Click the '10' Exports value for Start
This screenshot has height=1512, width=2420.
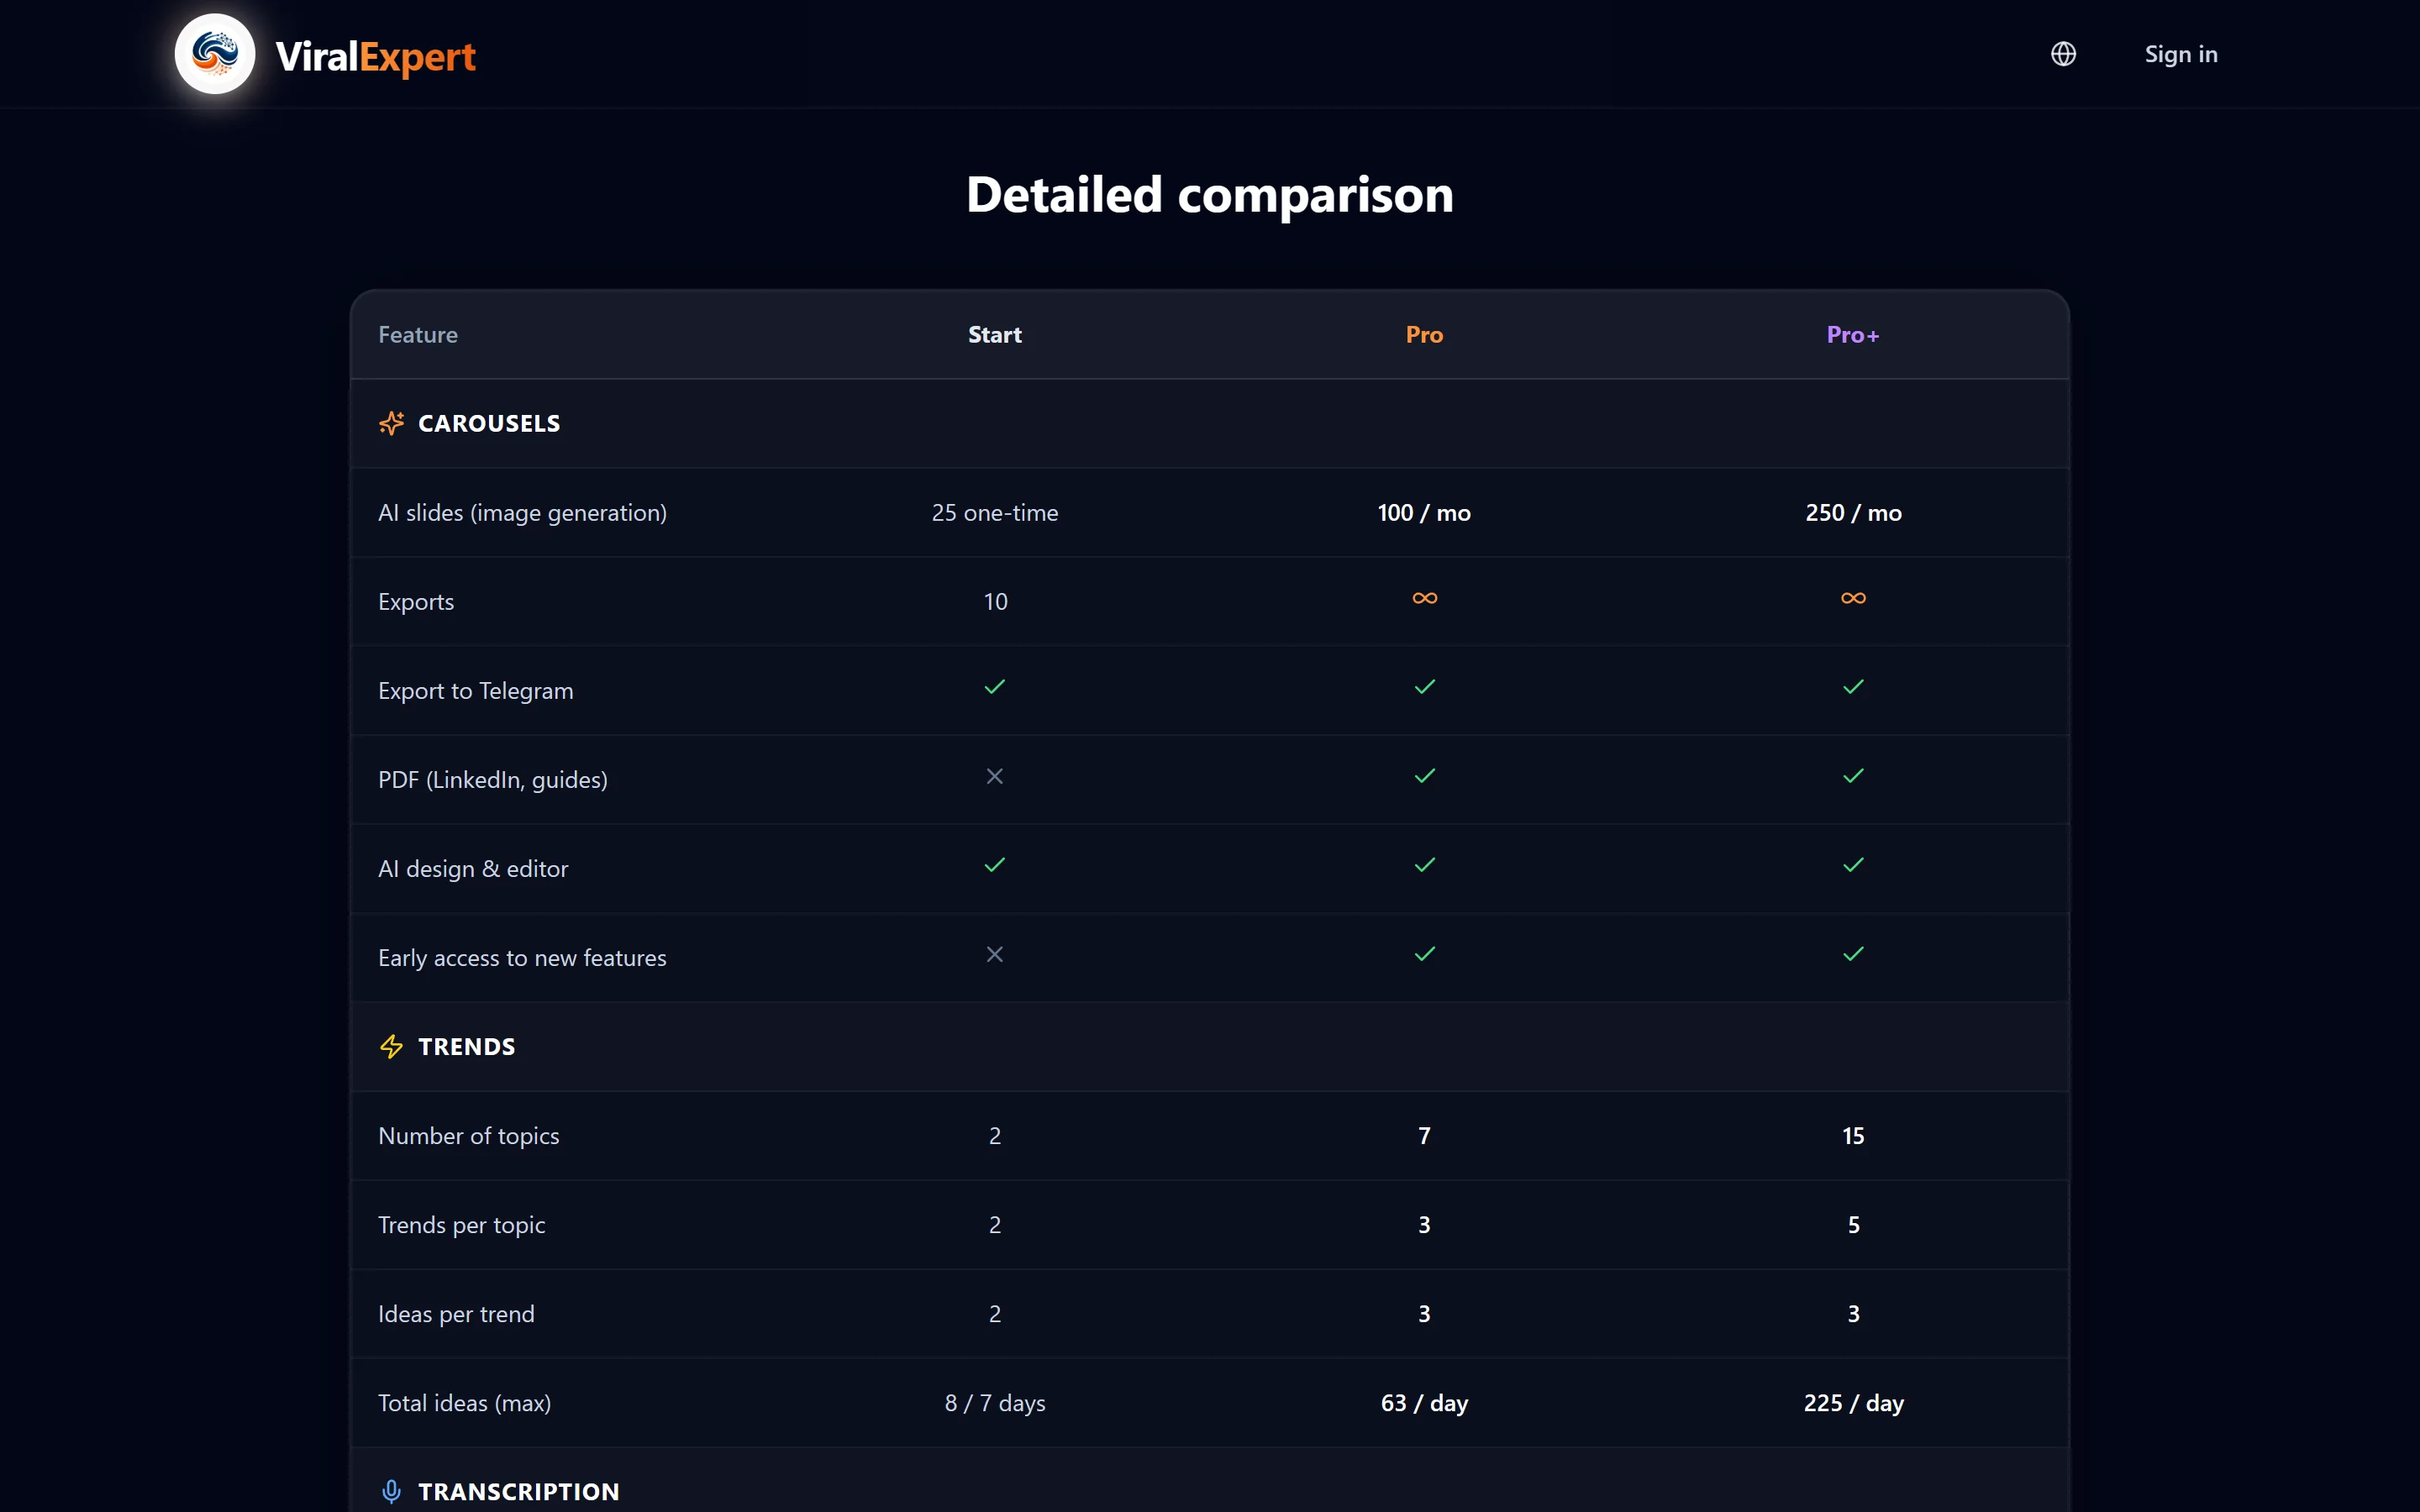pos(994,602)
